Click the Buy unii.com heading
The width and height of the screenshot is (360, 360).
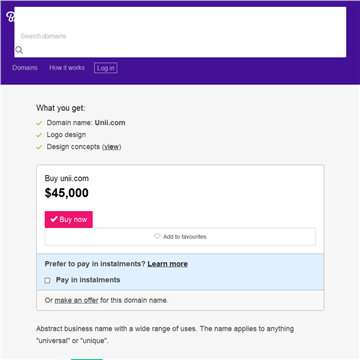click(x=67, y=178)
